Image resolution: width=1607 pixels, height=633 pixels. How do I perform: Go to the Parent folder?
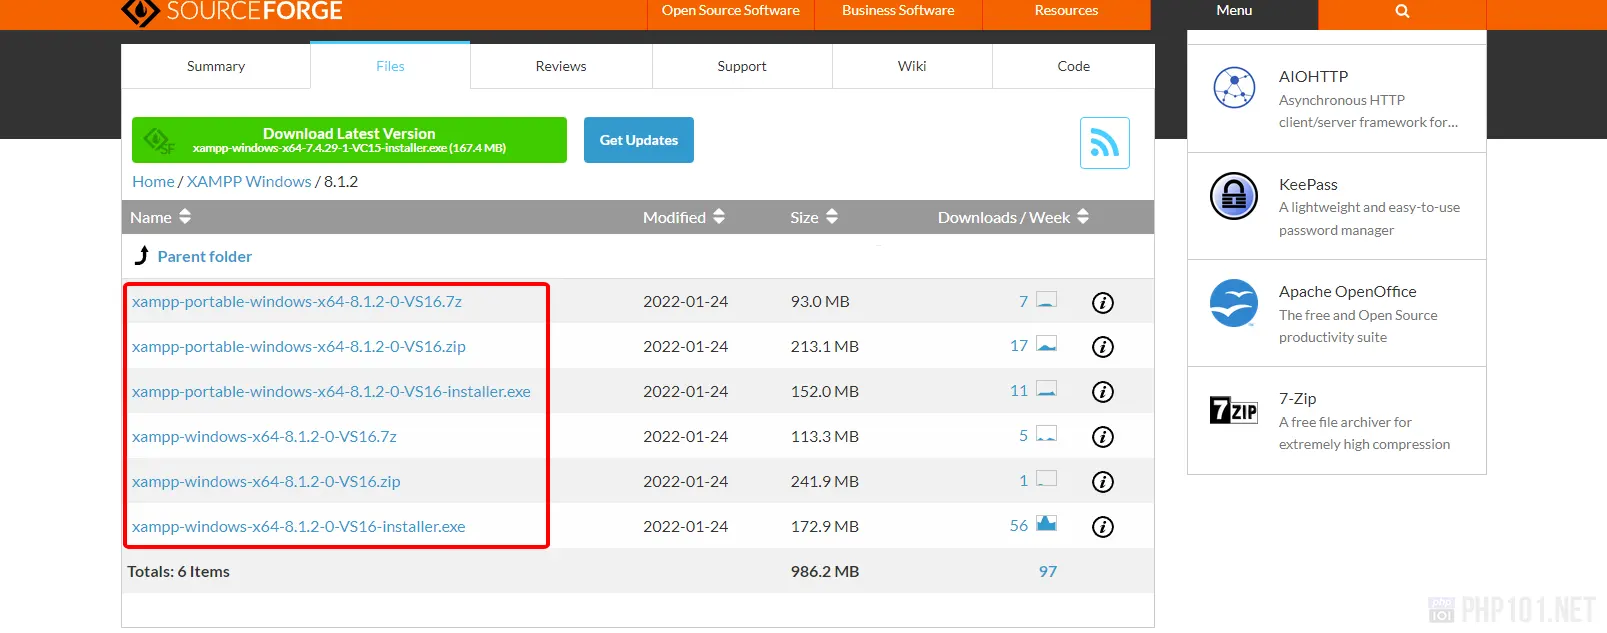(204, 257)
